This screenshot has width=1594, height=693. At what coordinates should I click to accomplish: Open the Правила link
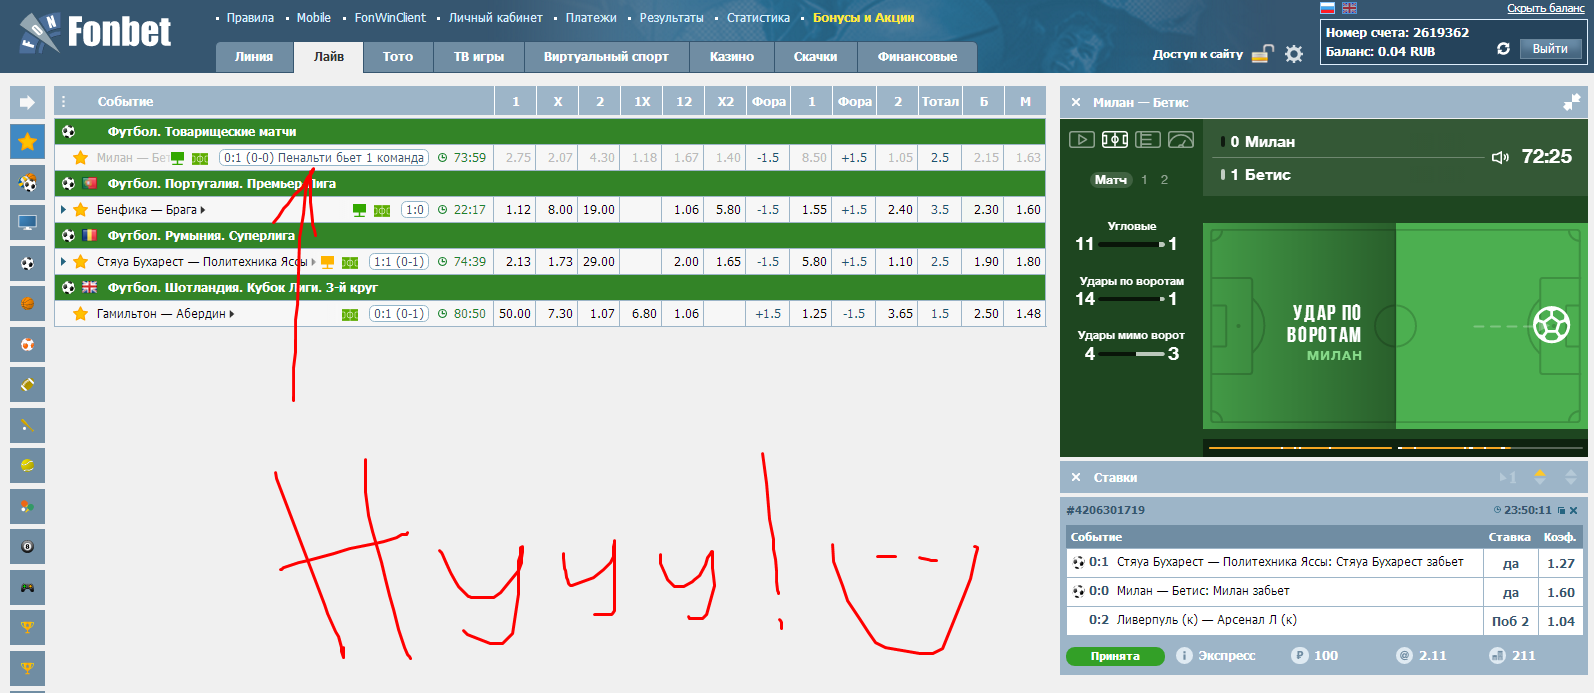(250, 18)
